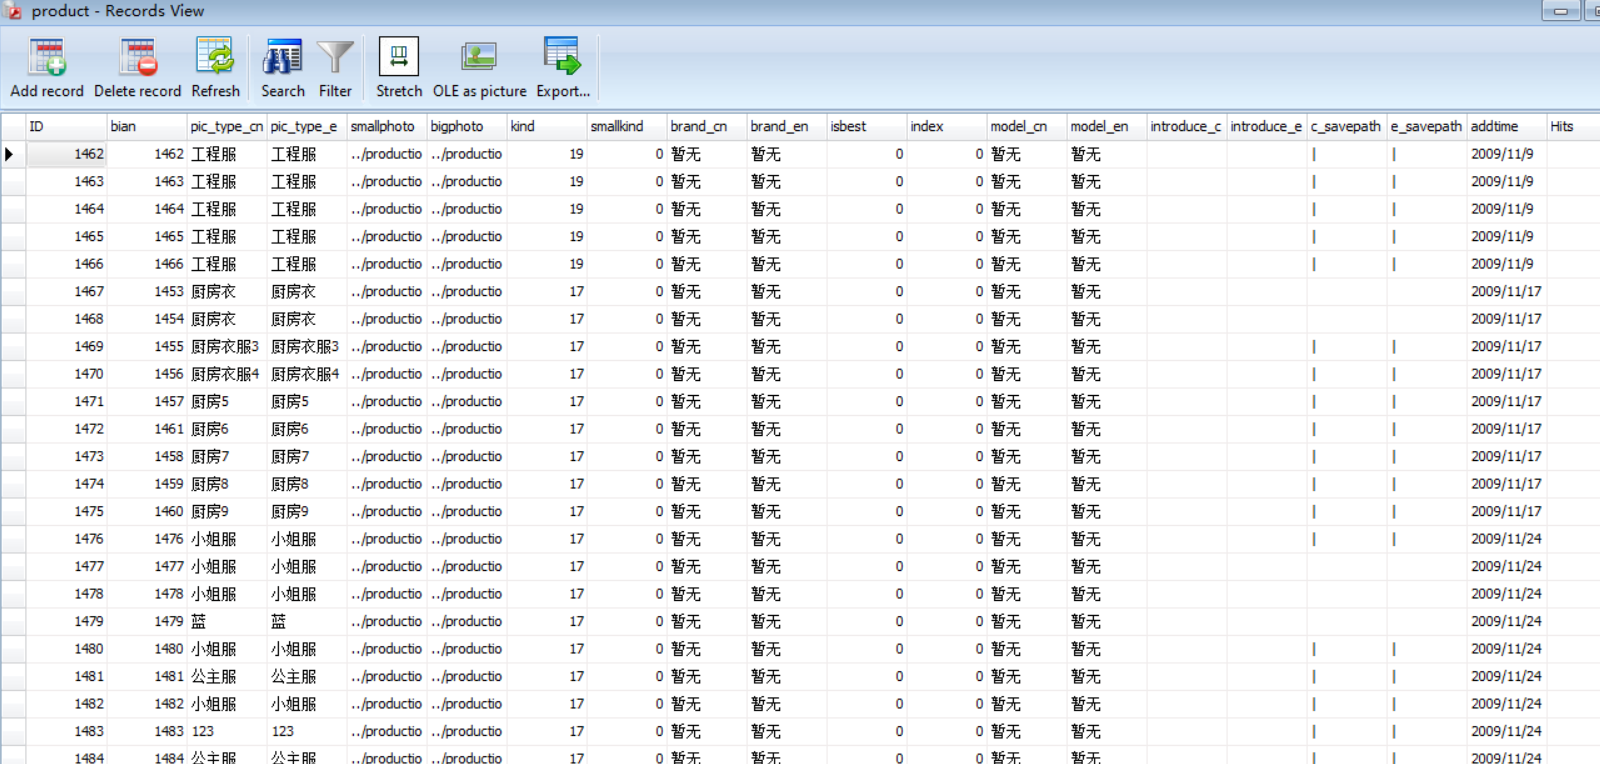This screenshot has width=1600, height=764.
Task: Refresh the records view
Action: pos(215,68)
